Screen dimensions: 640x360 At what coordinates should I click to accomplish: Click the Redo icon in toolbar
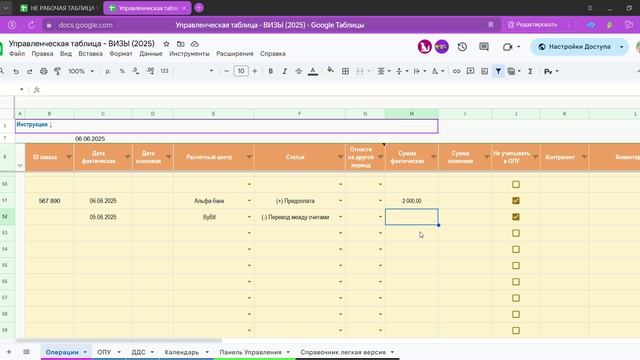pos(29,71)
